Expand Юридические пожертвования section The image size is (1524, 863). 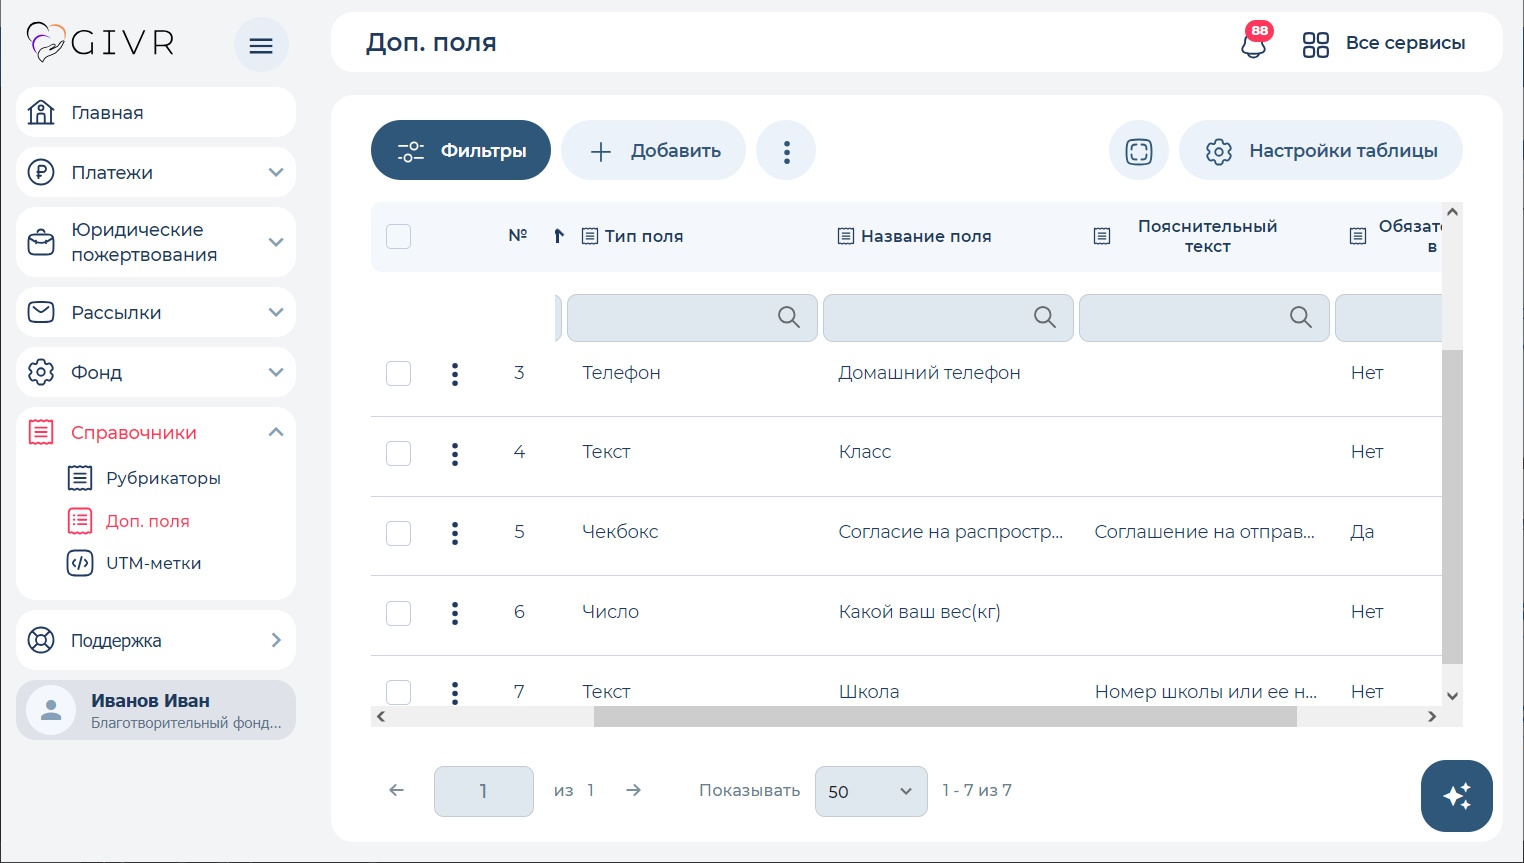tap(156, 242)
